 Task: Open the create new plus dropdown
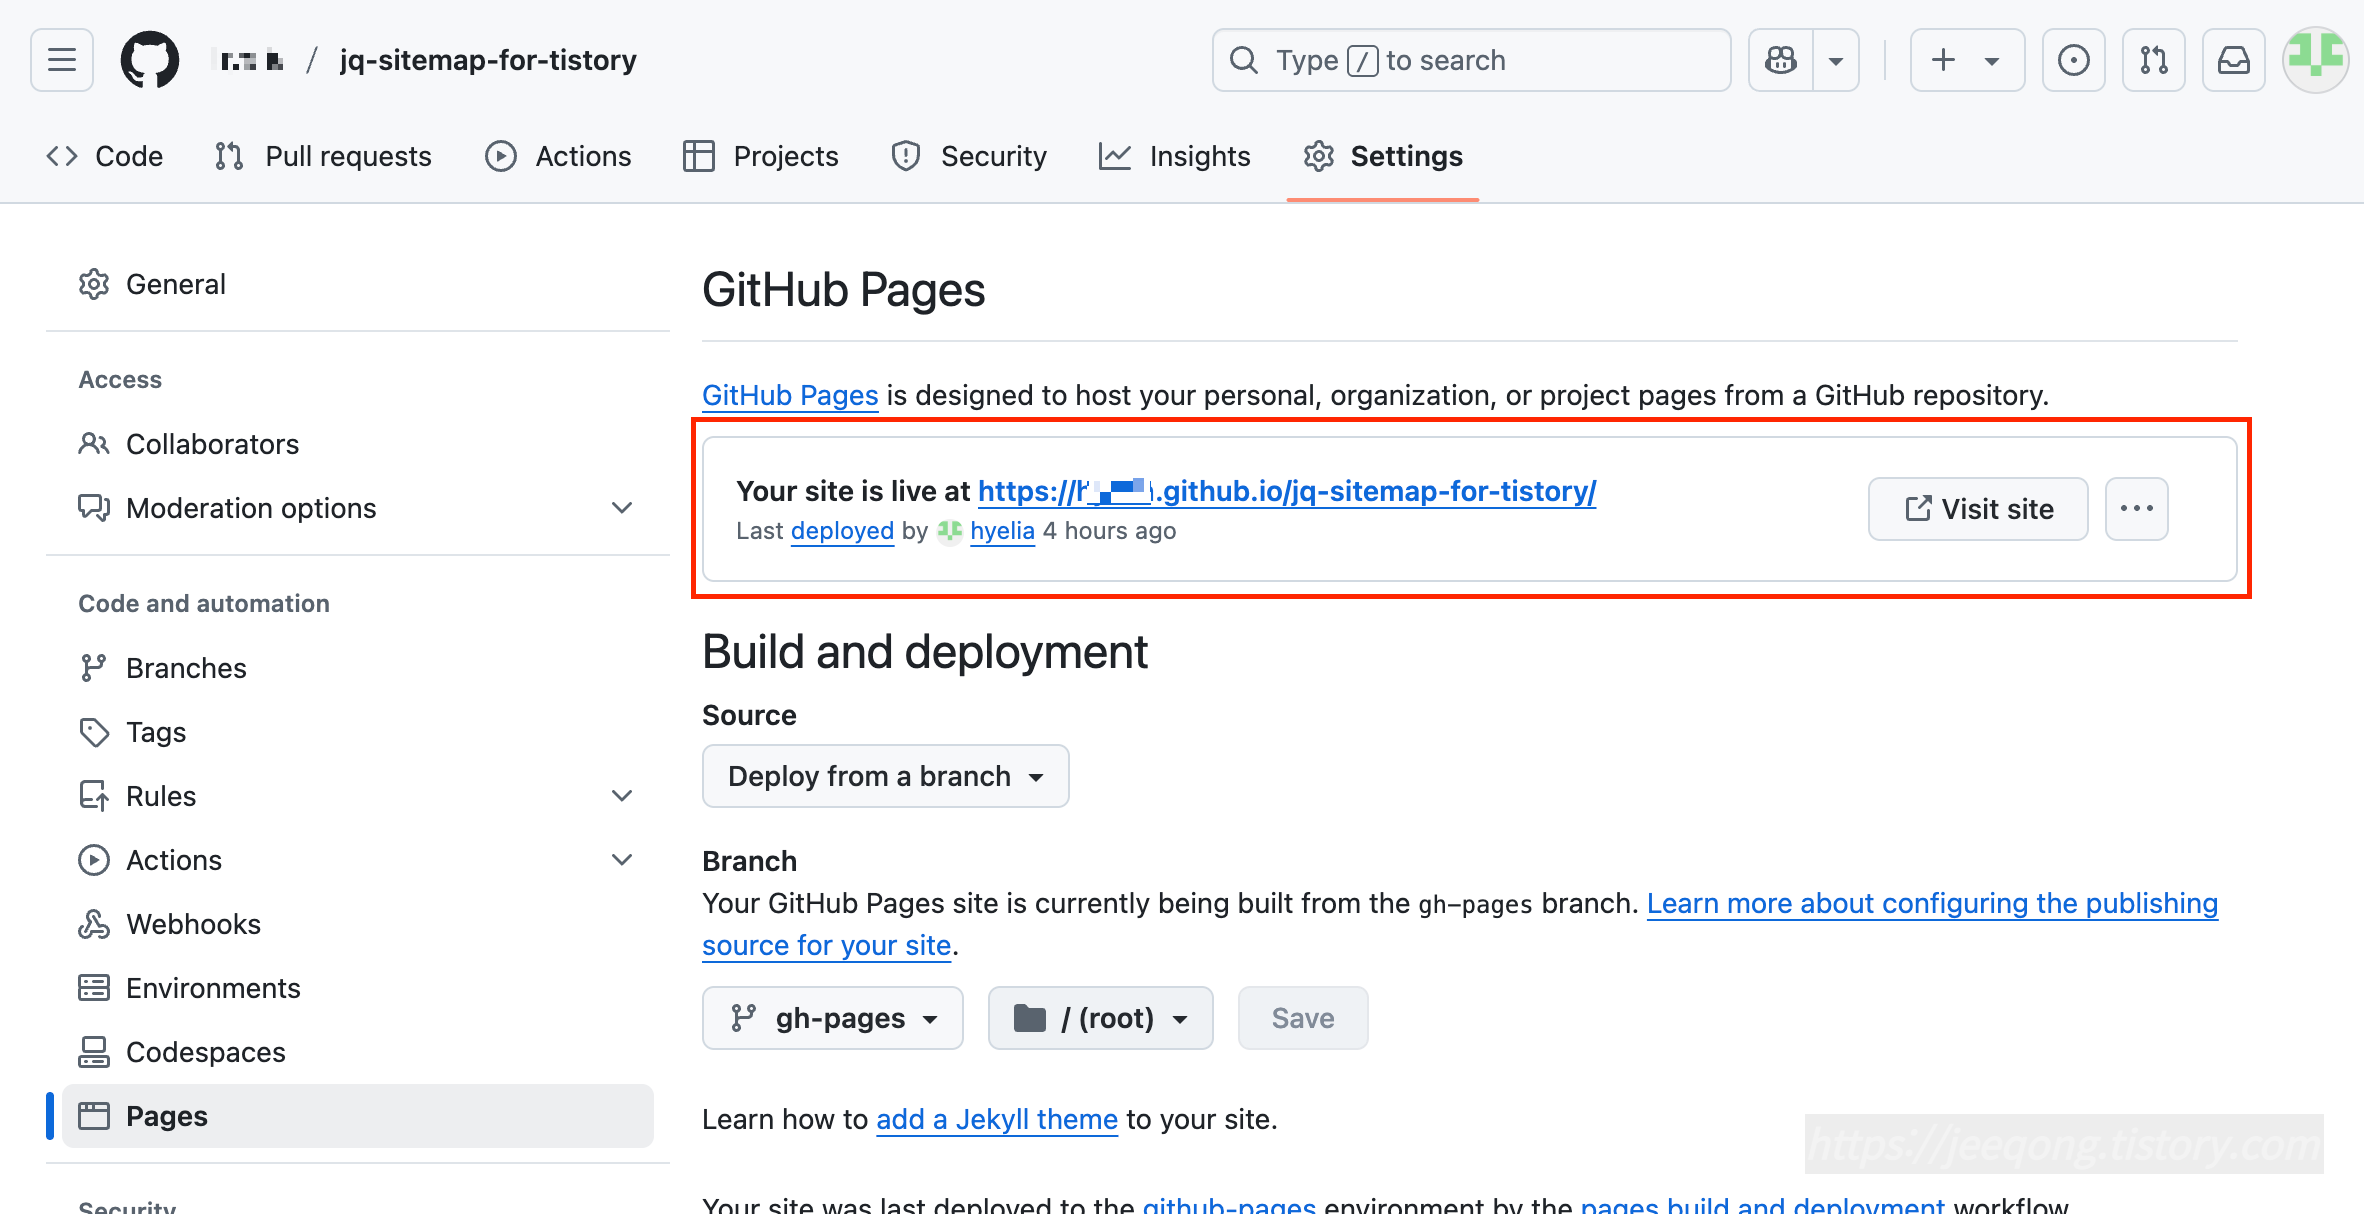tap(1966, 60)
